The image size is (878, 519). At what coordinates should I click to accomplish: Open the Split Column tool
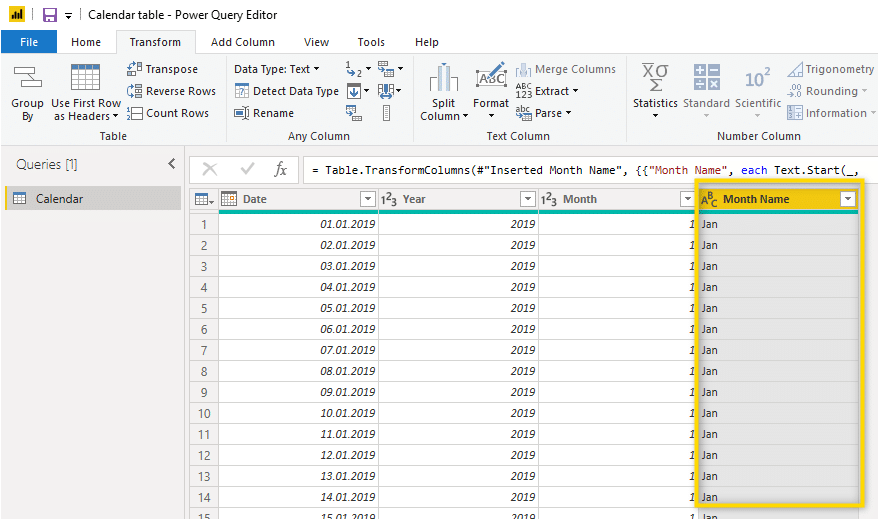[443, 92]
